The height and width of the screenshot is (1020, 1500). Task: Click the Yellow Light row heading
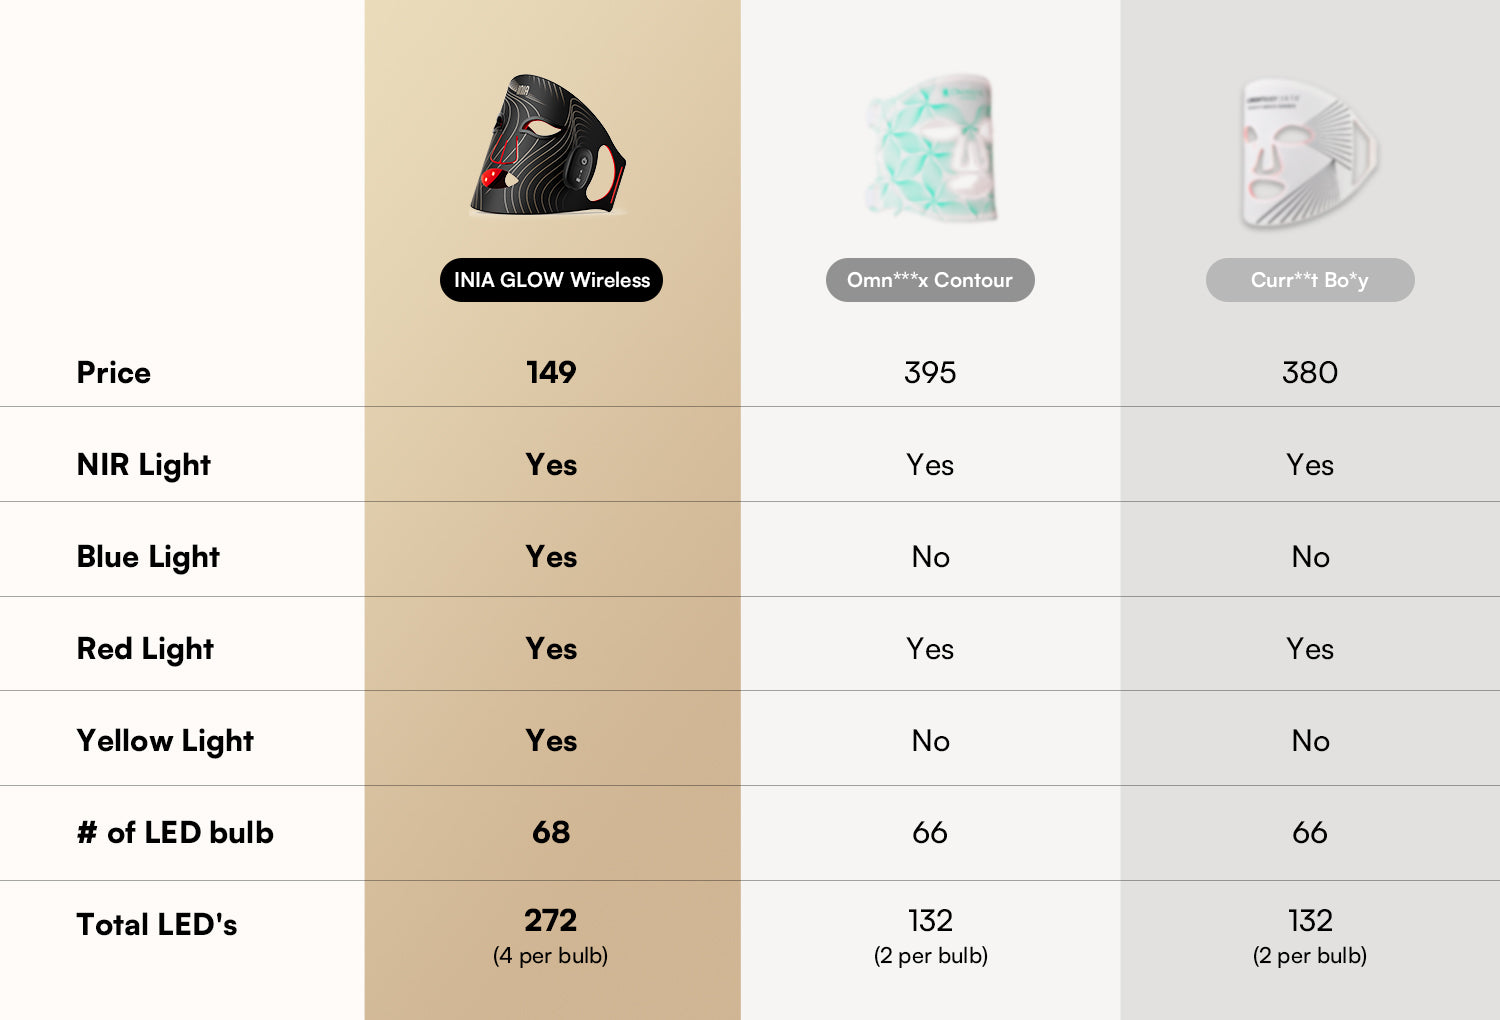[x=165, y=741]
